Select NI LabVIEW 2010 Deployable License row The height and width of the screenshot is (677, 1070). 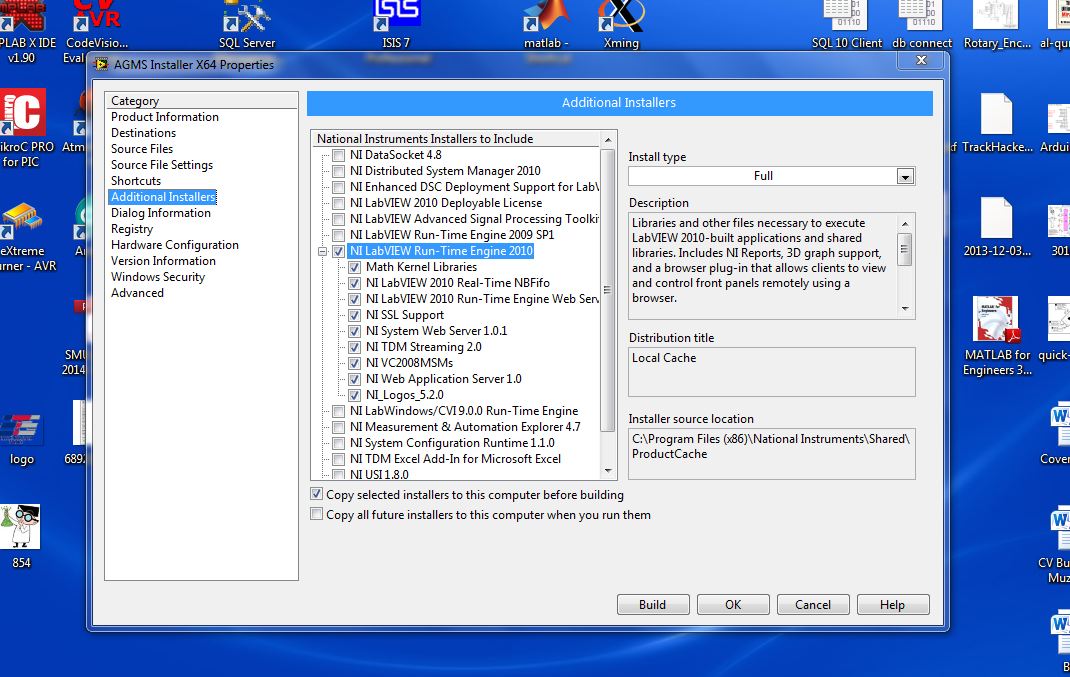[x=446, y=203]
